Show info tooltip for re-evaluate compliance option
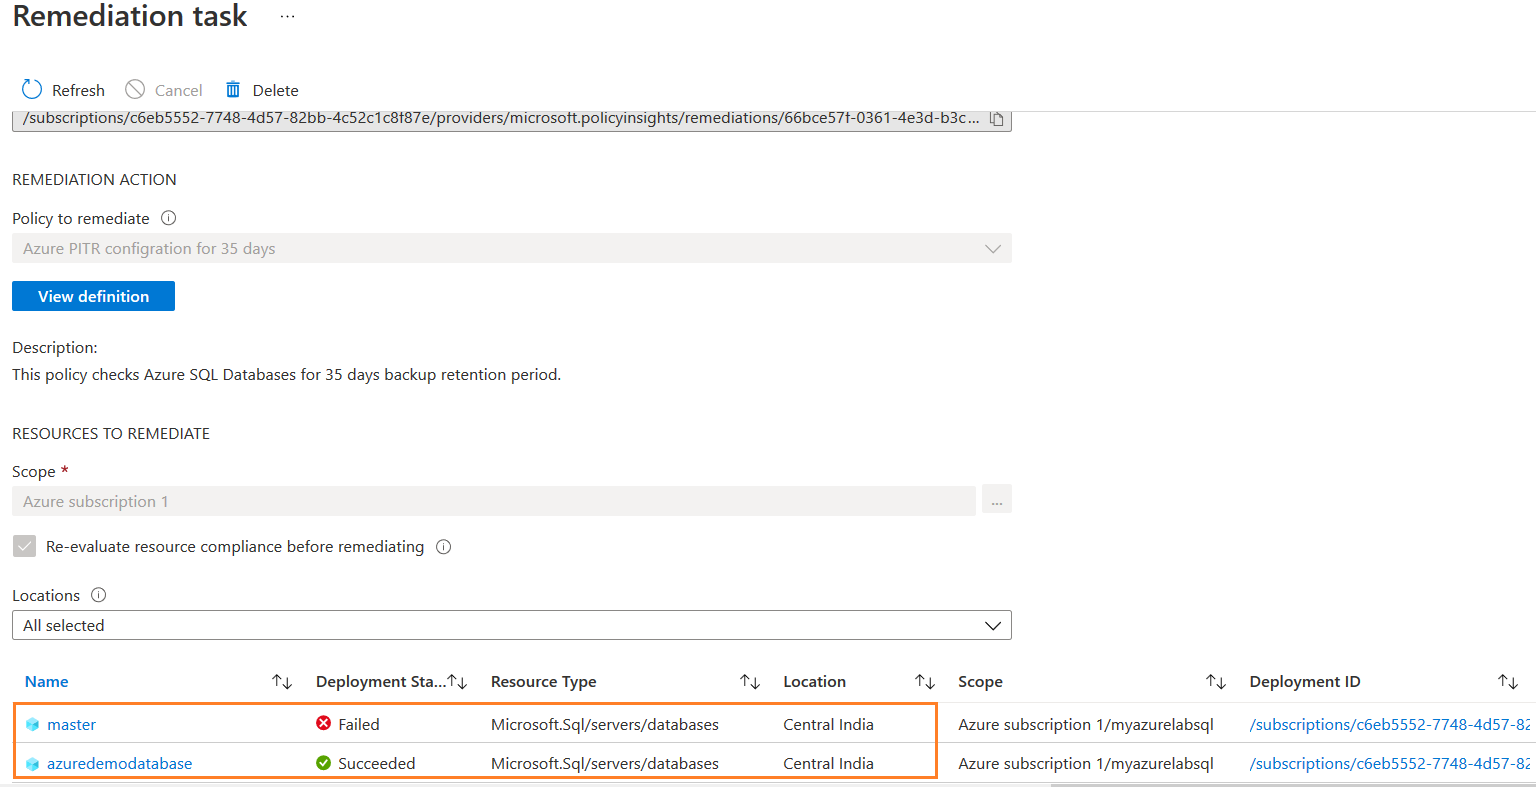This screenshot has height=787, width=1536. (443, 547)
